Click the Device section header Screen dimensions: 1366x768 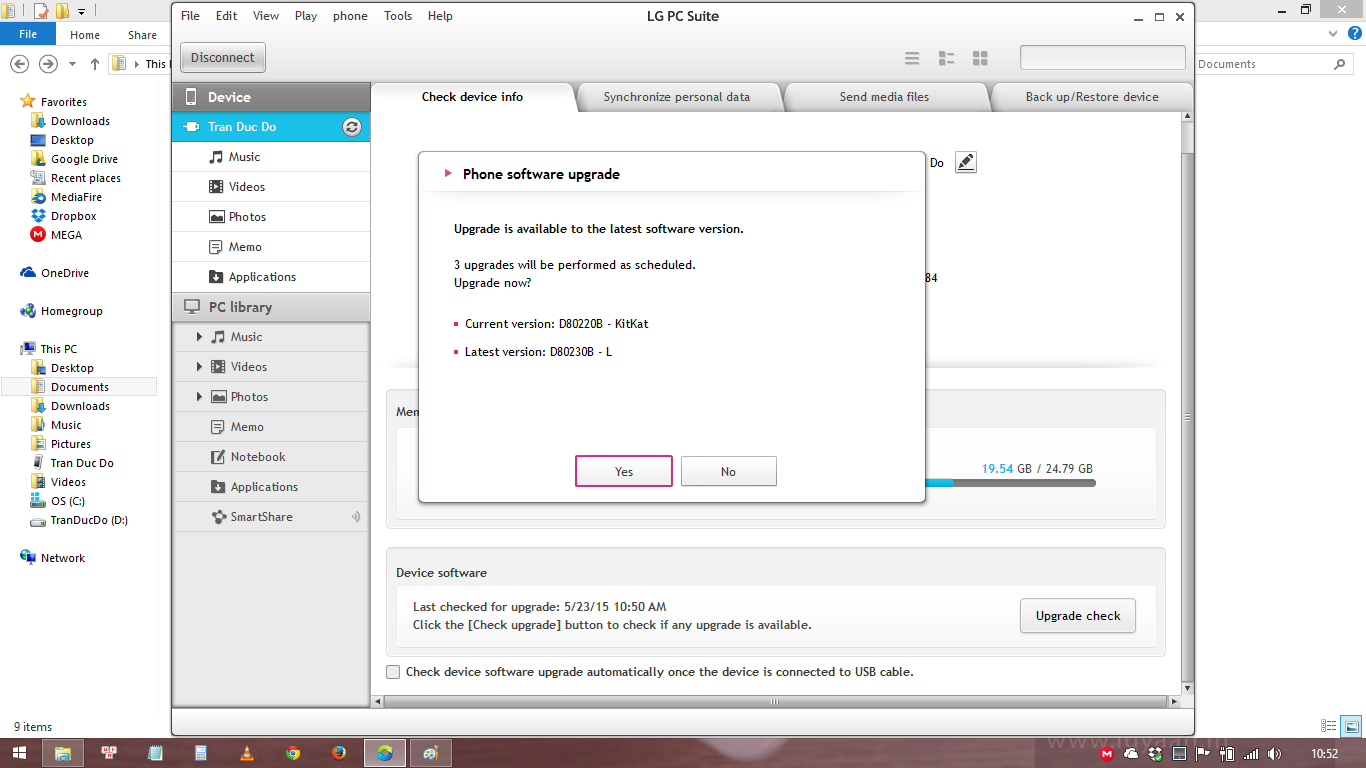[271, 97]
